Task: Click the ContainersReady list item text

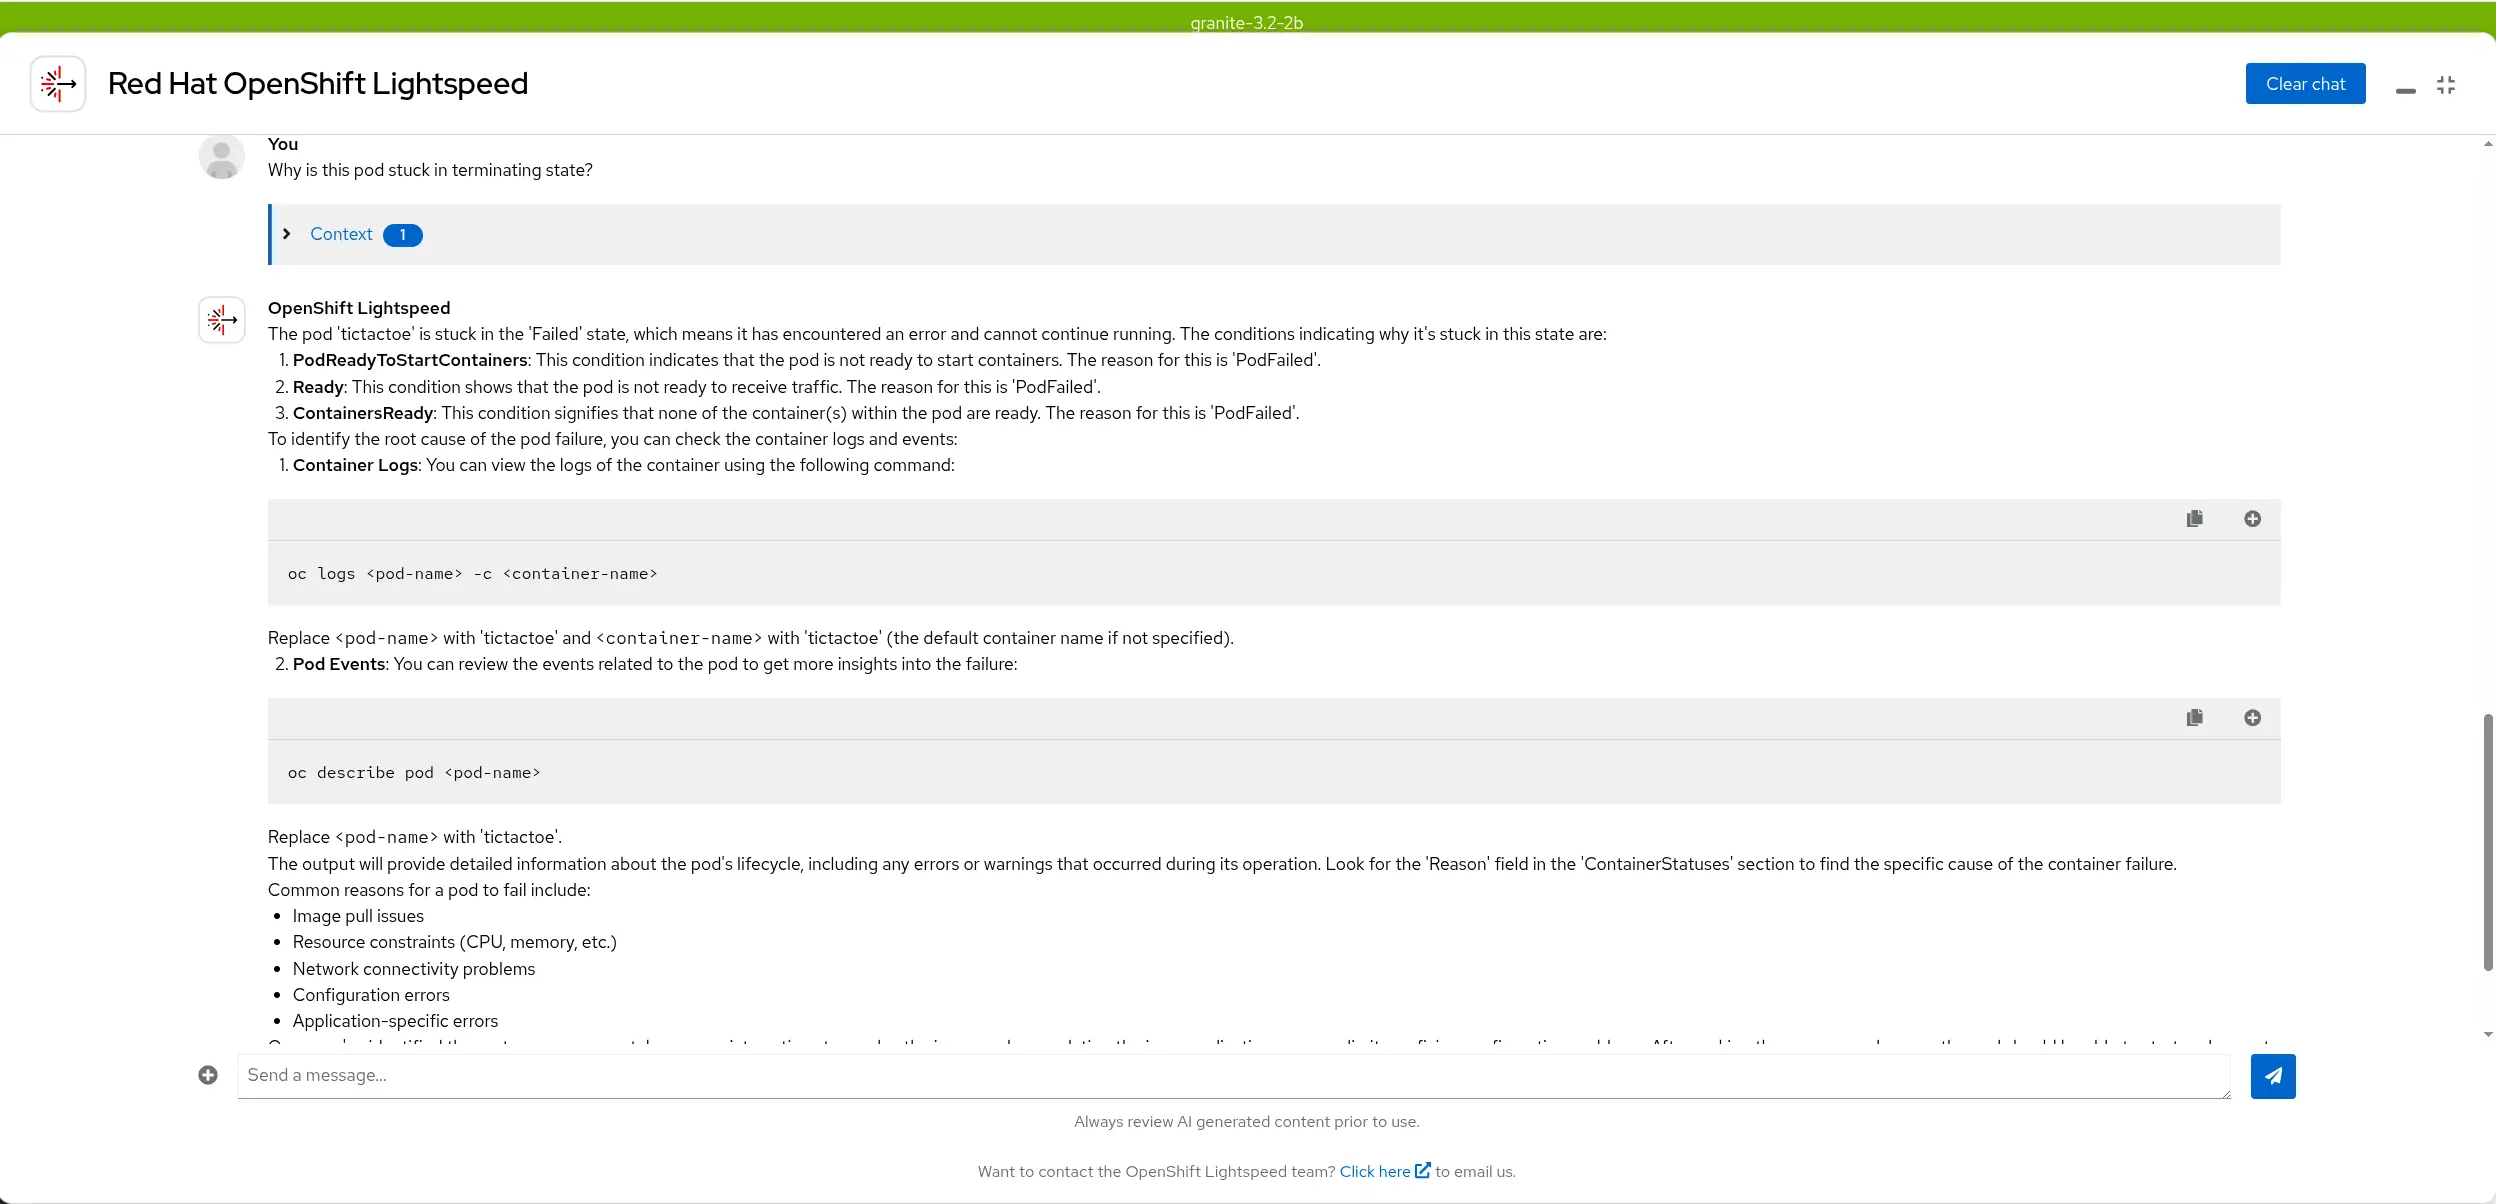Action: [796, 413]
